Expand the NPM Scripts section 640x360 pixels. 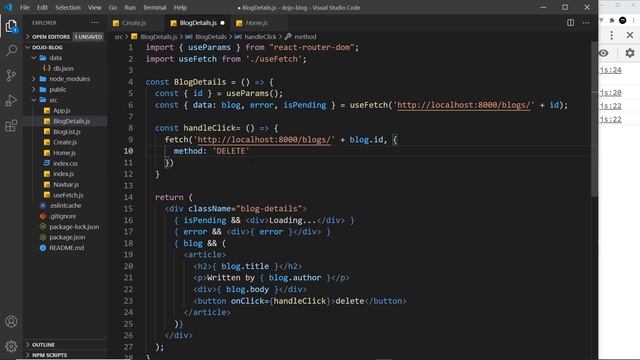(x=65, y=355)
